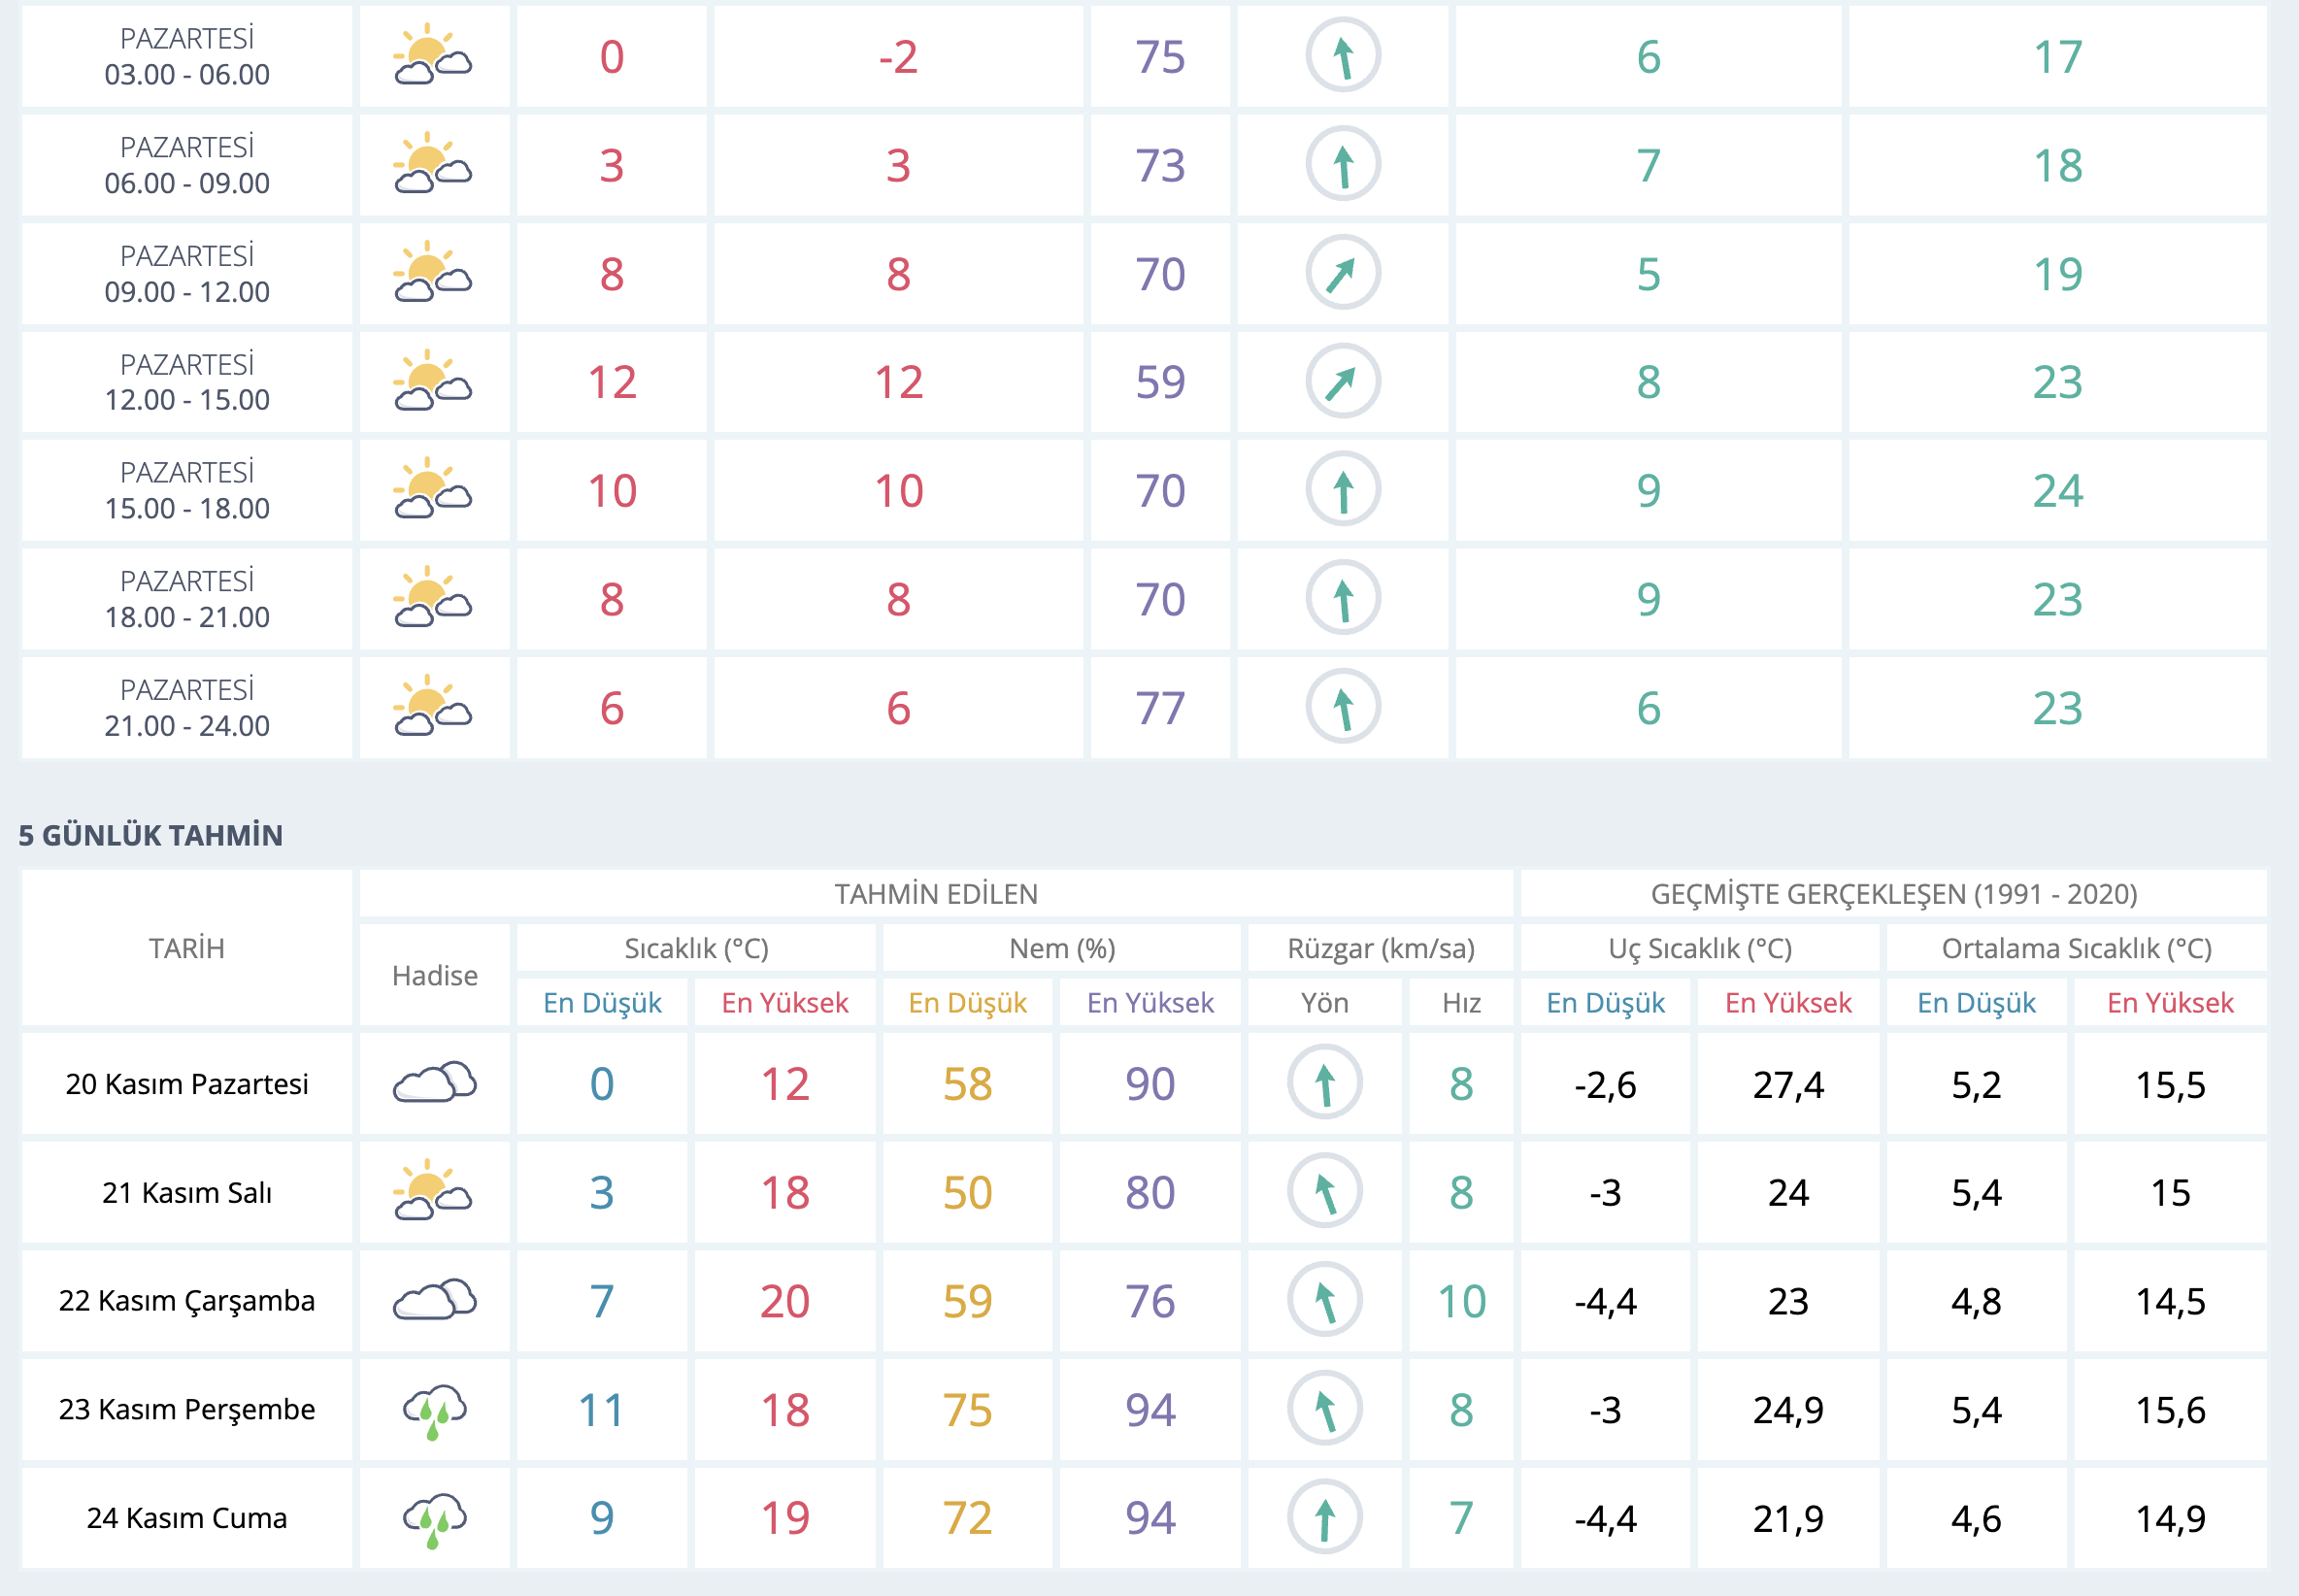Click partly cloudy icon for Pazartesi 03.00 - 06.00

pos(433,56)
